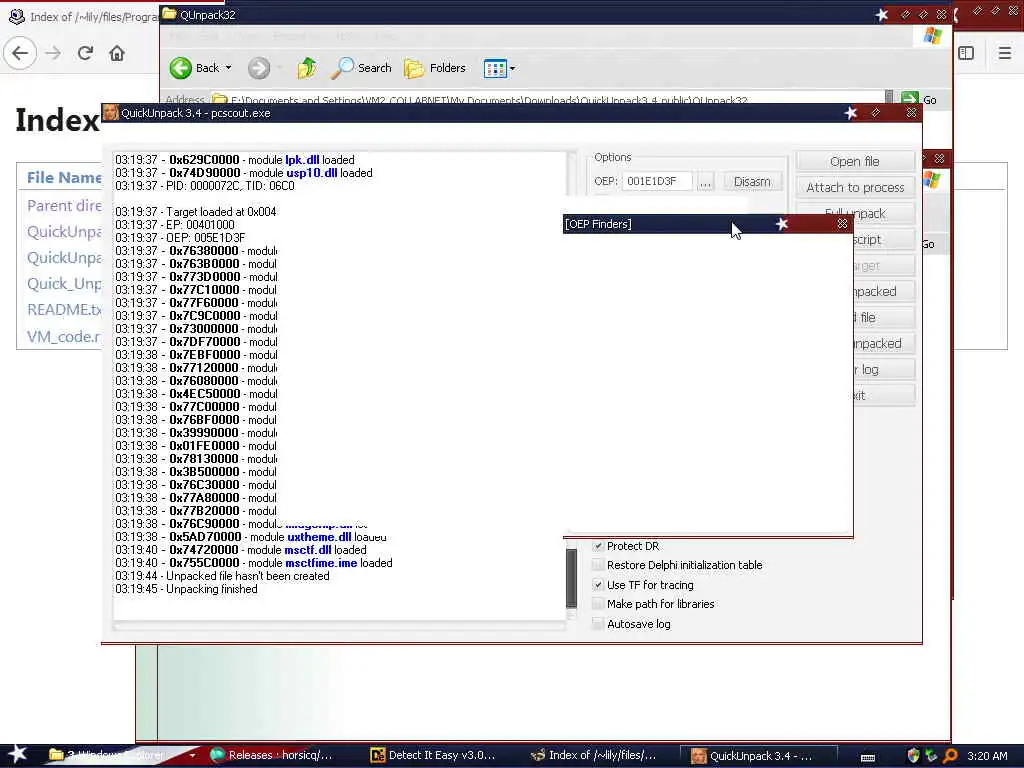Enable Restore Delphi initialization table

[598, 565]
